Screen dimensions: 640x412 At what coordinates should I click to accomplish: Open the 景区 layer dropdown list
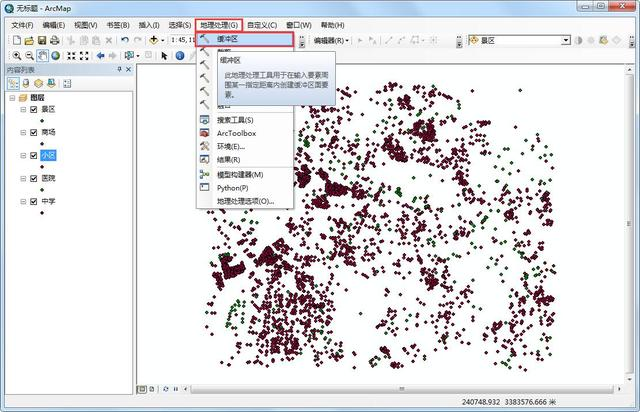tap(566, 40)
